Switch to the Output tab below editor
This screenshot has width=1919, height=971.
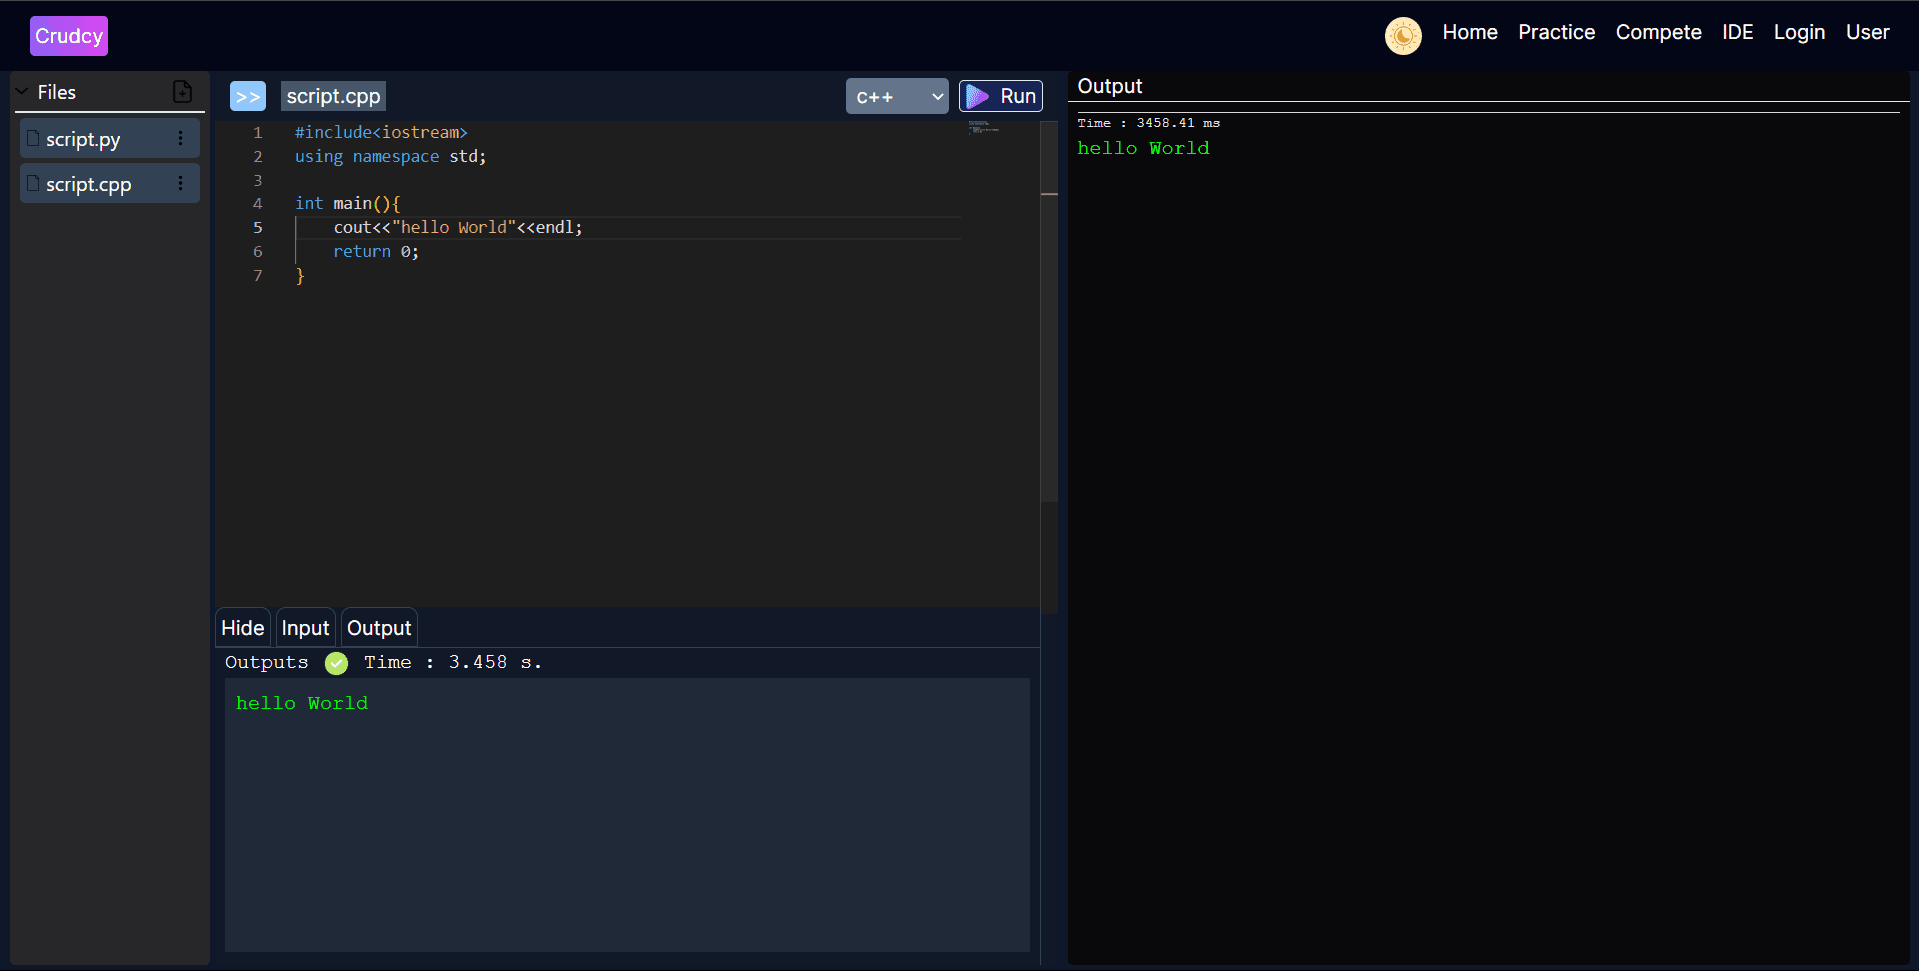pyautogui.click(x=379, y=628)
